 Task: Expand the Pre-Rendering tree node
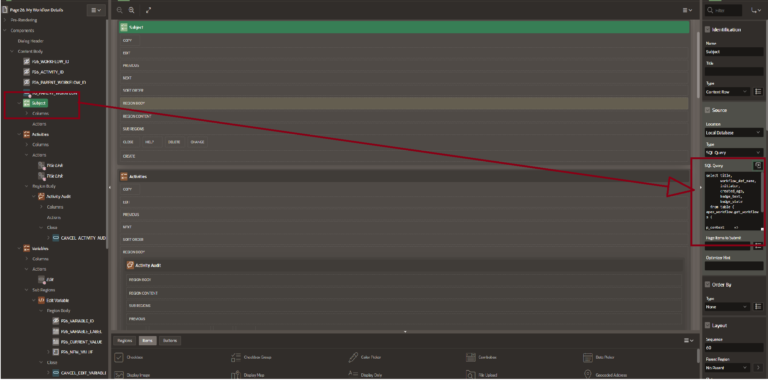coord(5,20)
